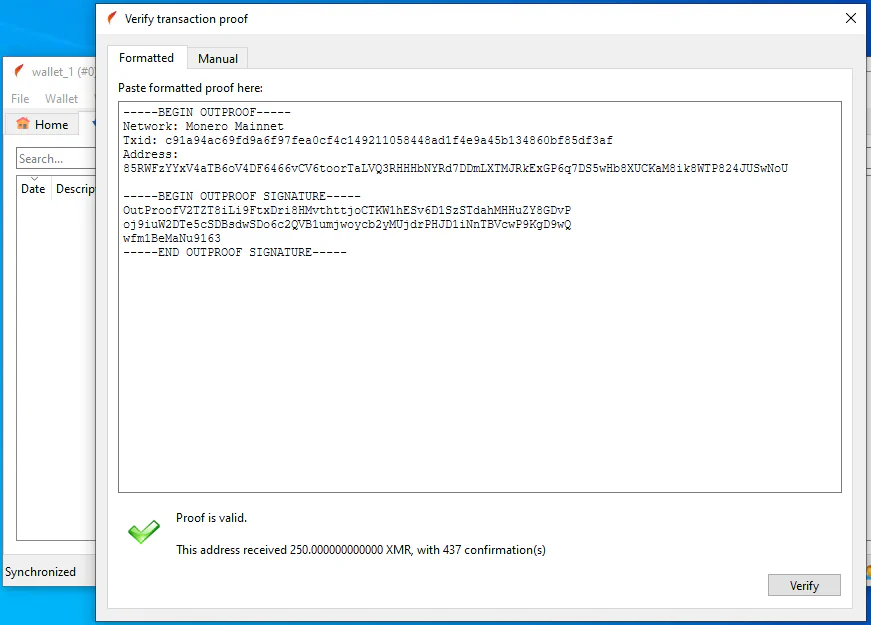Switch to the Manual tab
The height and width of the screenshot is (625, 871).
click(x=218, y=58)
